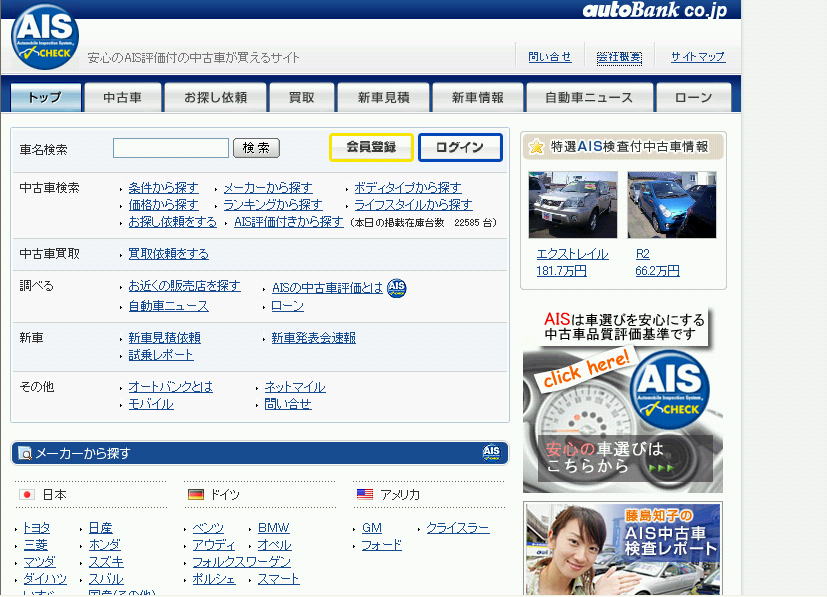Click the BMW maker link
Screen dimensions: 827x597
(273, 528)
